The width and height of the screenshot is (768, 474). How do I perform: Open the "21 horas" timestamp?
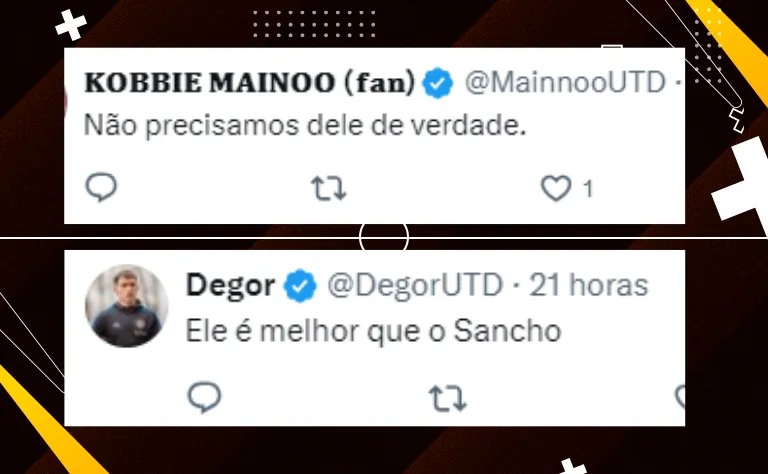[589, 284]
